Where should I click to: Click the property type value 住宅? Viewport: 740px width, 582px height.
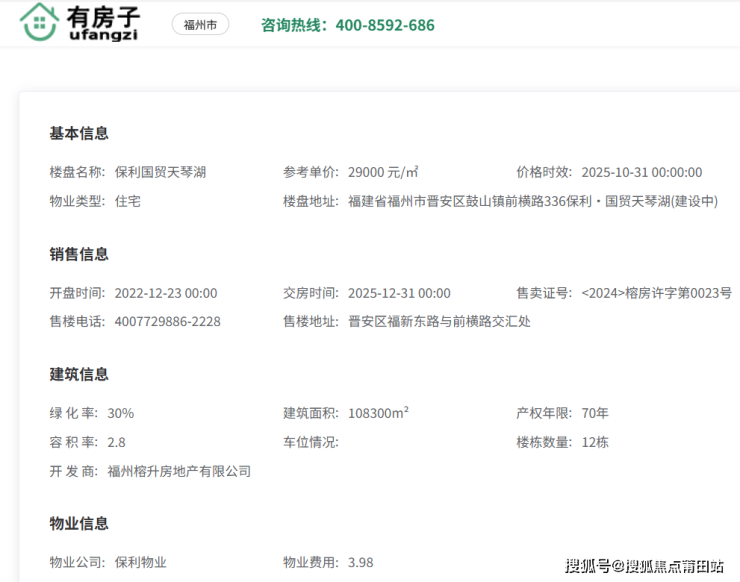pyautogui.click(x=128, y=201)
